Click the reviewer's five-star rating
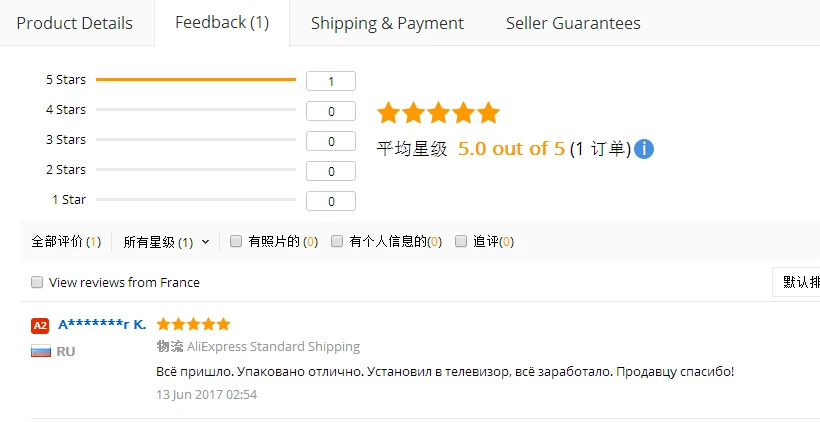Screen dimensions: 820x422 [x=193, y=324]
